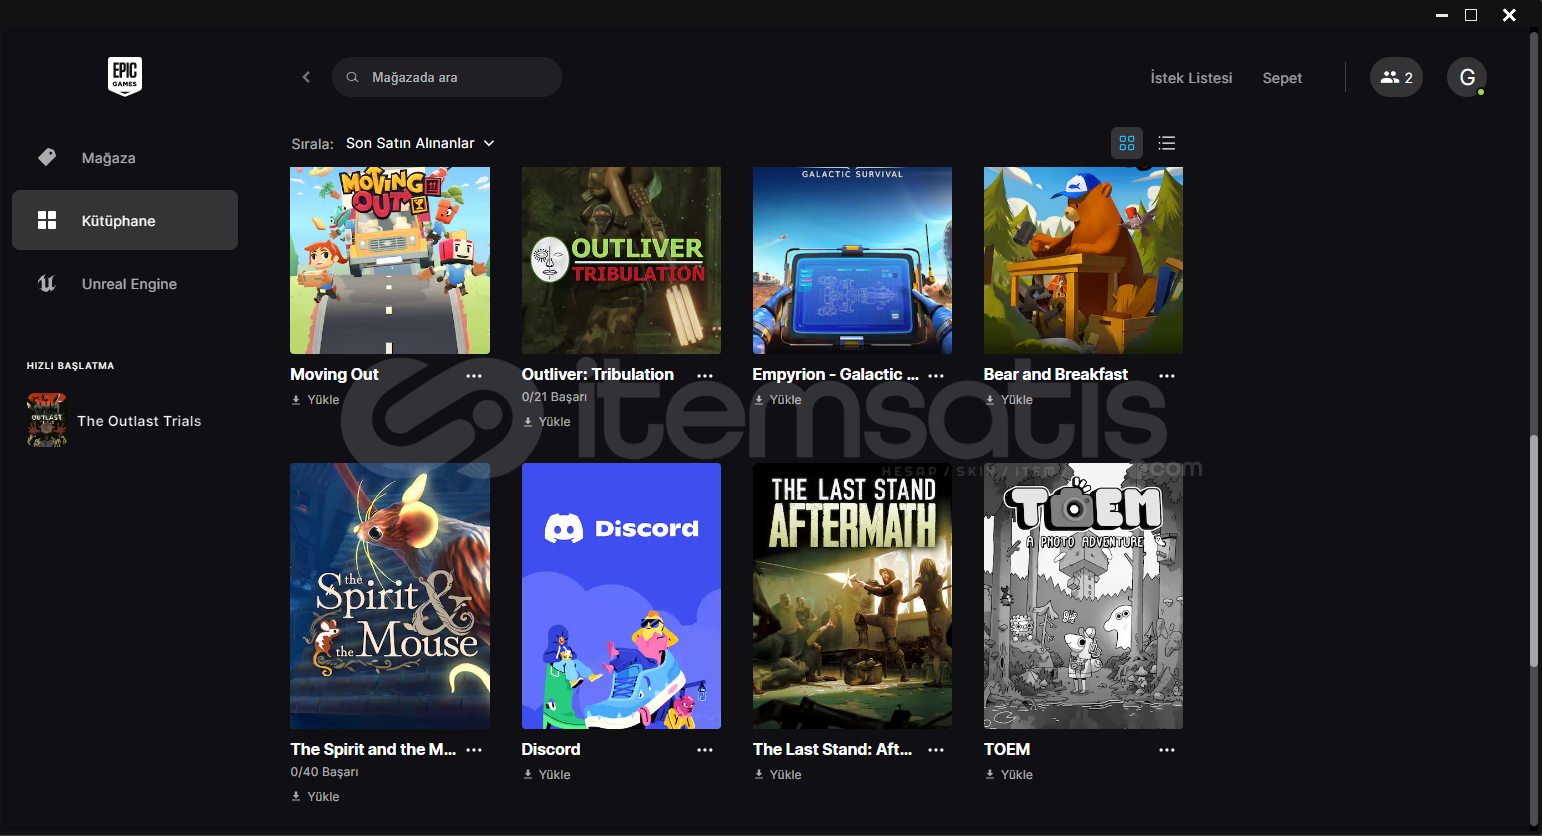This screenshot has height=836, width=1542.
Task: Open Outliver: Tribulation options menu
Action: point(705,376)
